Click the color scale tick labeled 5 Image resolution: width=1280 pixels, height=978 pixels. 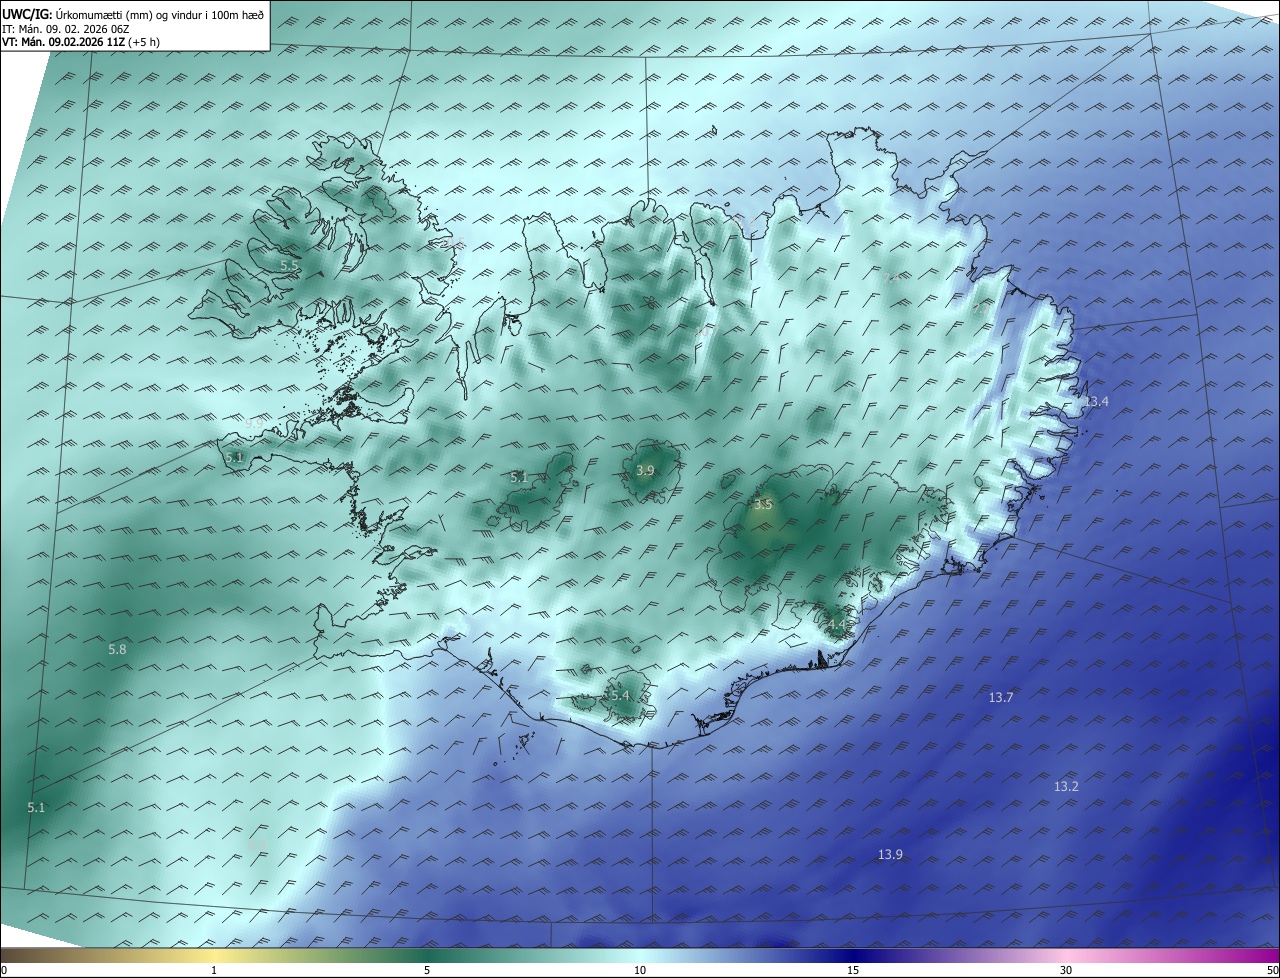(x=427, y=970)
